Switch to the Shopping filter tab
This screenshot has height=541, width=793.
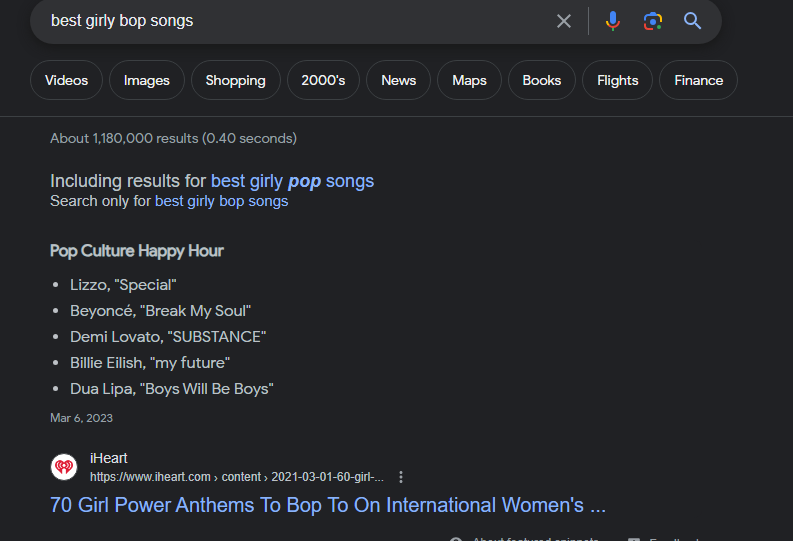[236, 80]
